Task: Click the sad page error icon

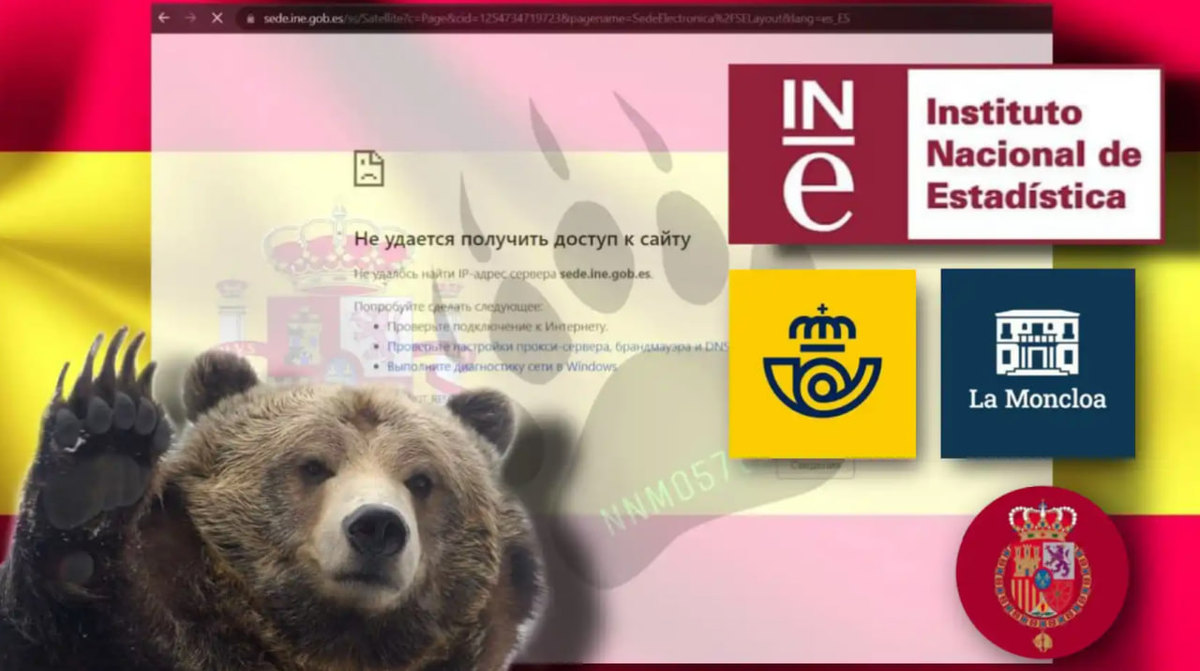Action: pos(368,168)
